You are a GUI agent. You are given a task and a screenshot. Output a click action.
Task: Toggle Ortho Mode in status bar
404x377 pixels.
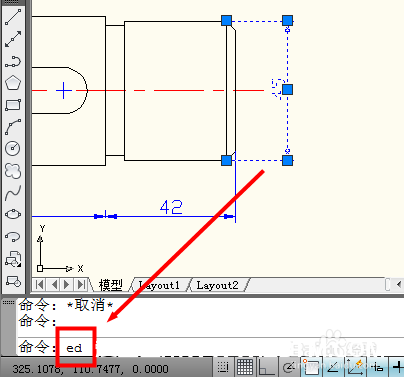coord(266,368)
